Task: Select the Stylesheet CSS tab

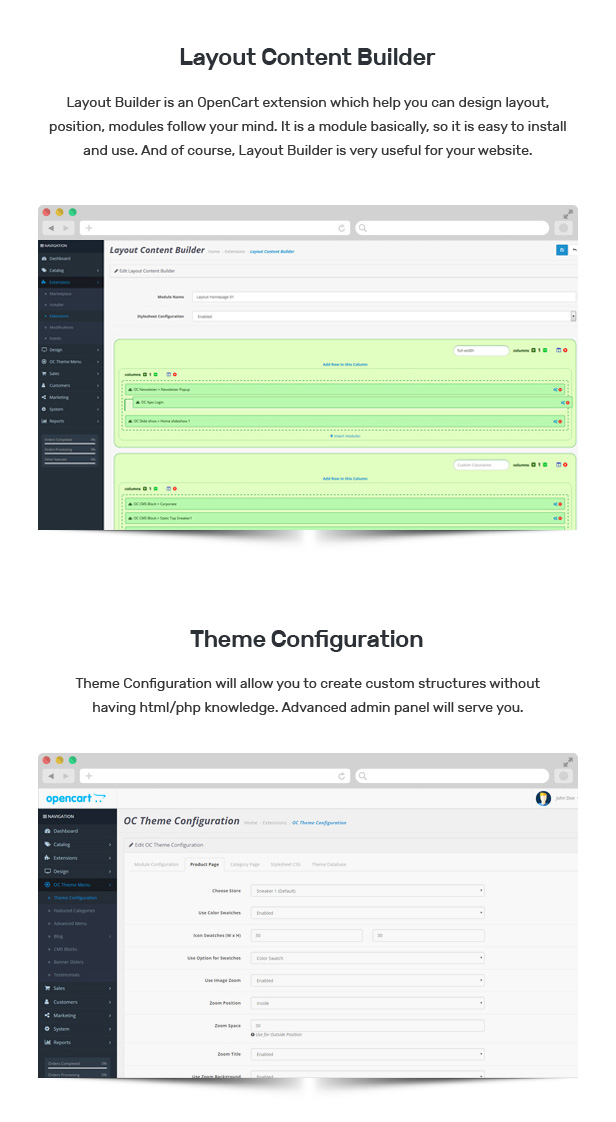Action: coord(285,864)
